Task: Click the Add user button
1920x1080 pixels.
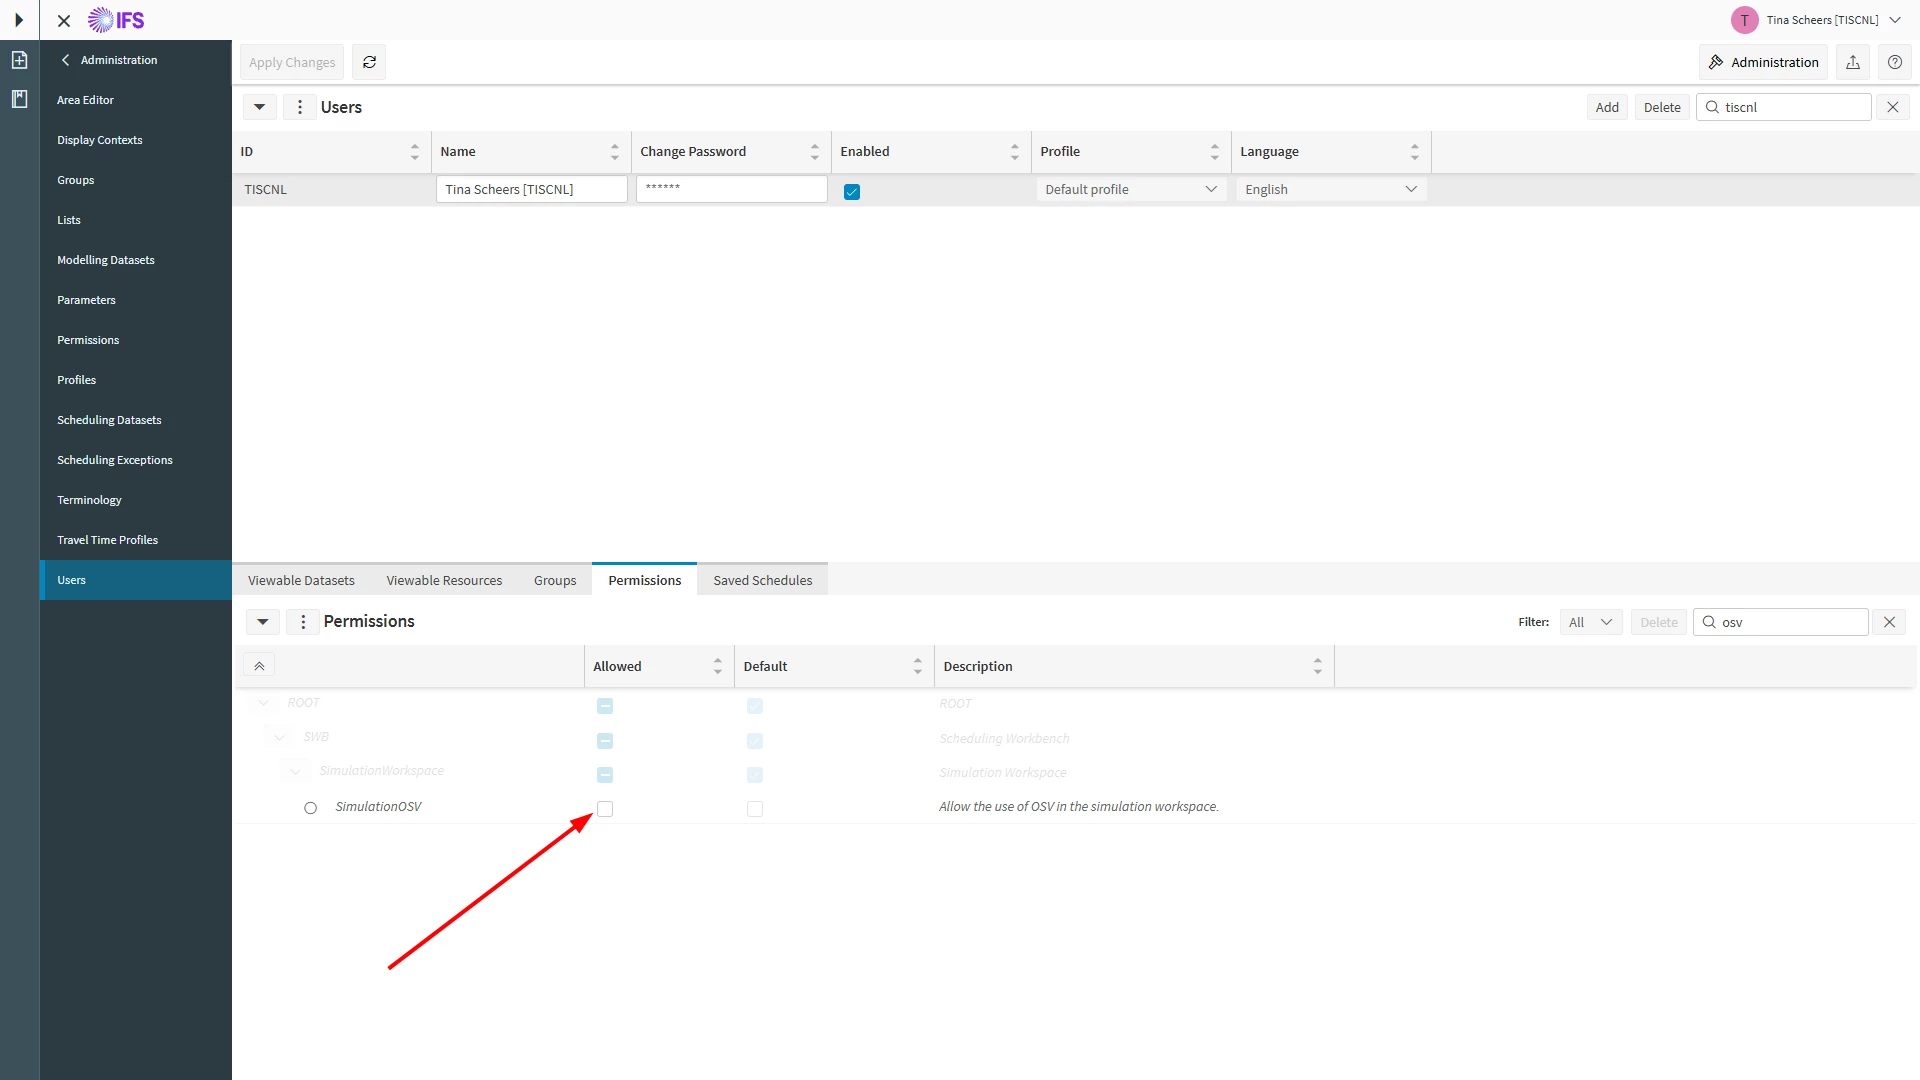Action: click(x=1607, y=107)
